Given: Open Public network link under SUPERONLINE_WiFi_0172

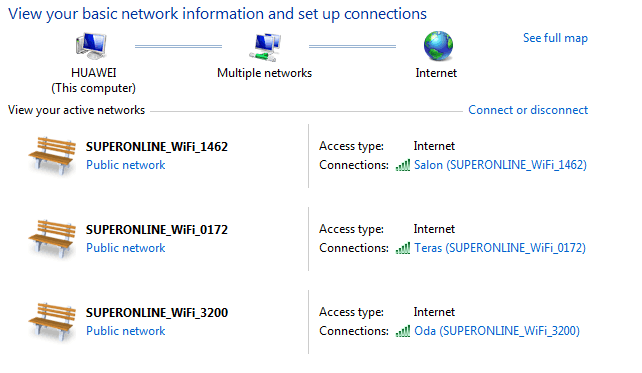Looking at the screenshot, I should tap(126, 248).
